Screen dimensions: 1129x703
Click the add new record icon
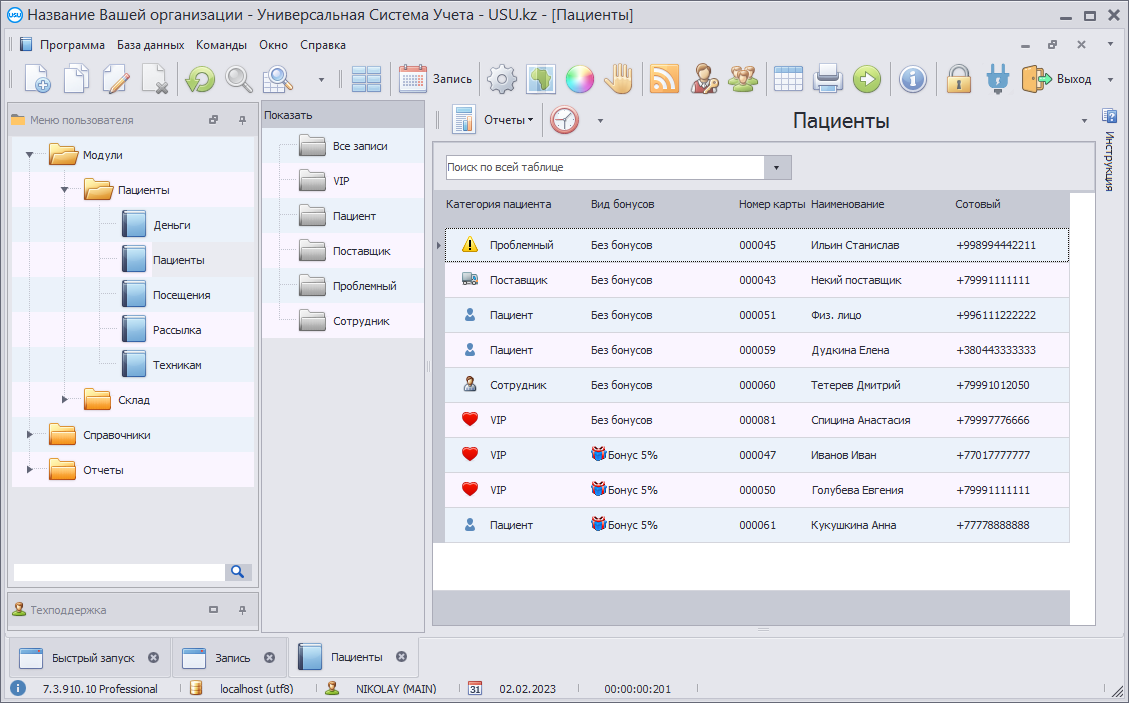pyautogui.click(x=37, y=79)
